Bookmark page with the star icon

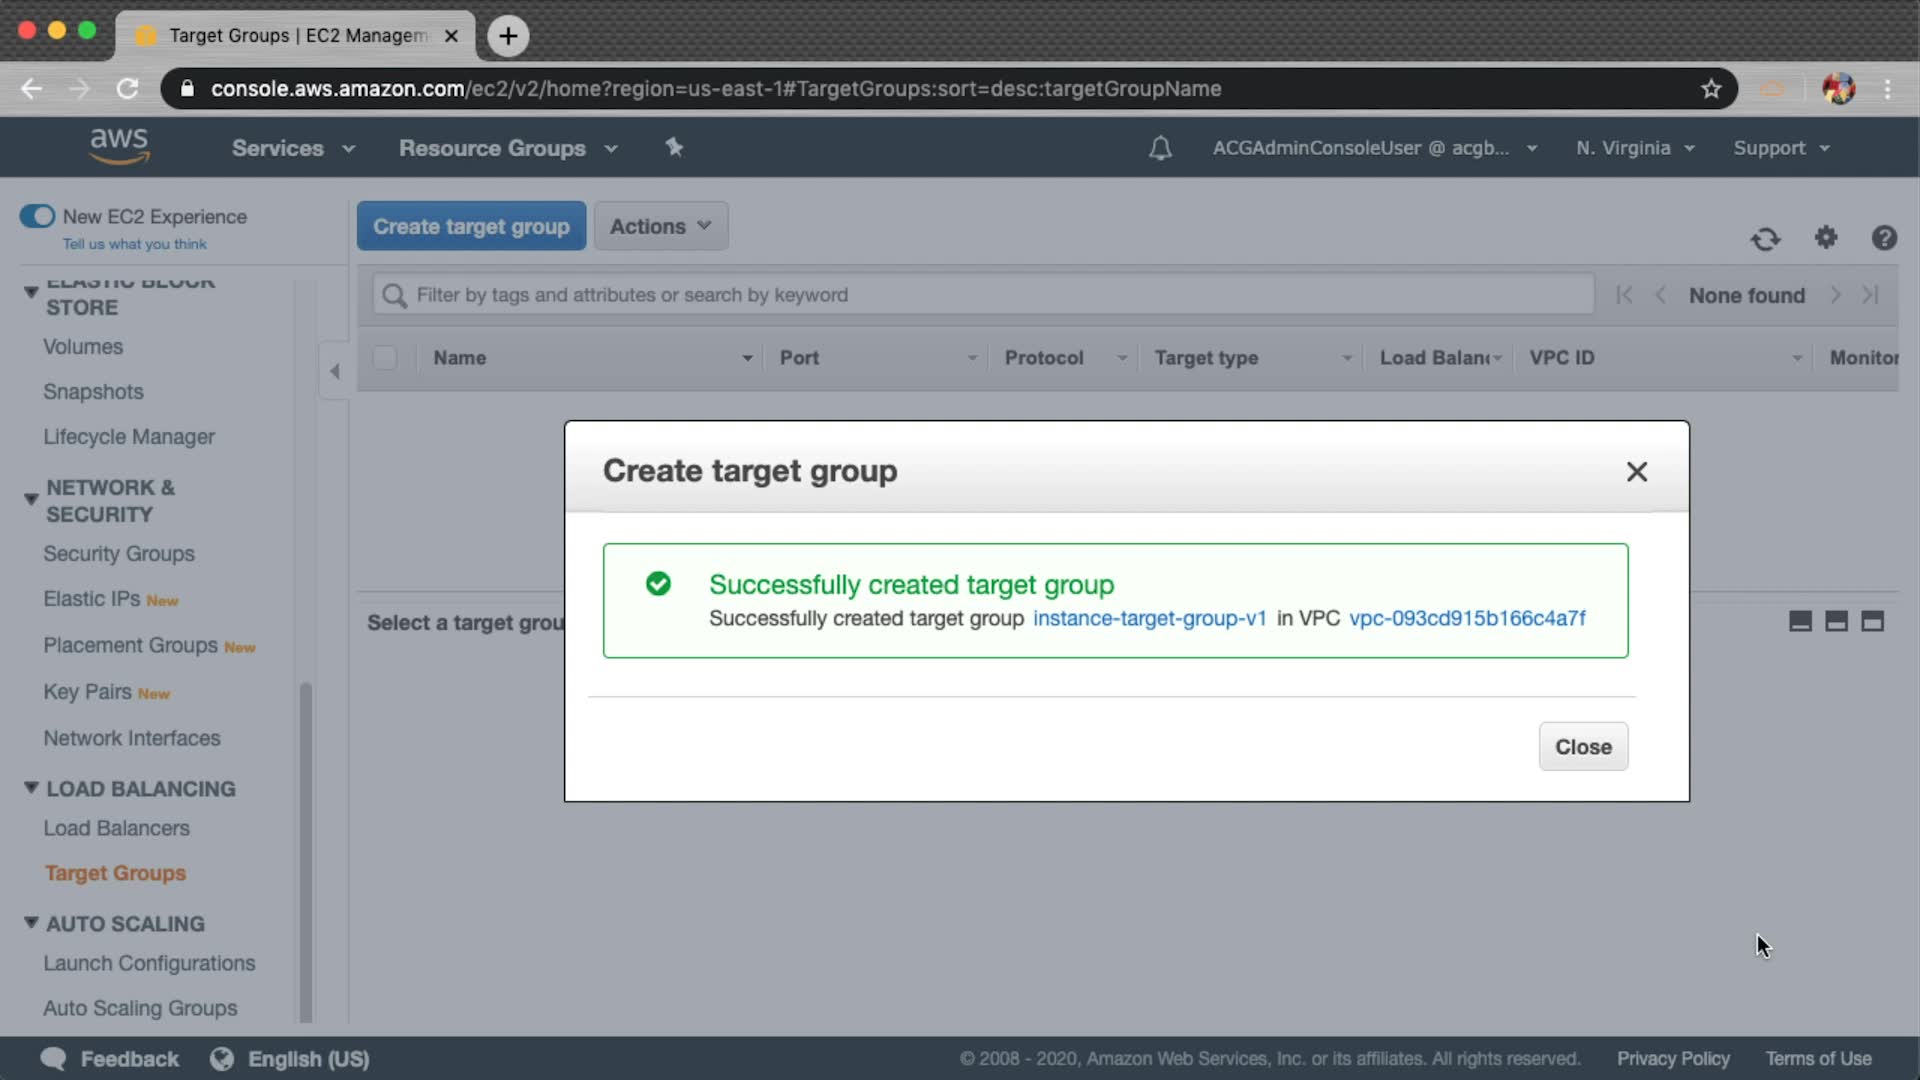click(1711, 89)
